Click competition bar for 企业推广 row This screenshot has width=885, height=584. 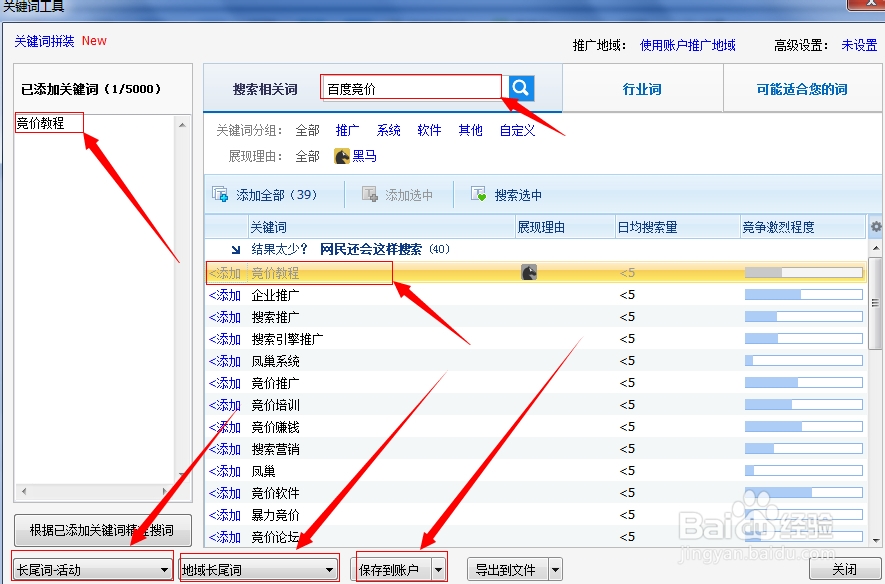click(x=804, y=295)
